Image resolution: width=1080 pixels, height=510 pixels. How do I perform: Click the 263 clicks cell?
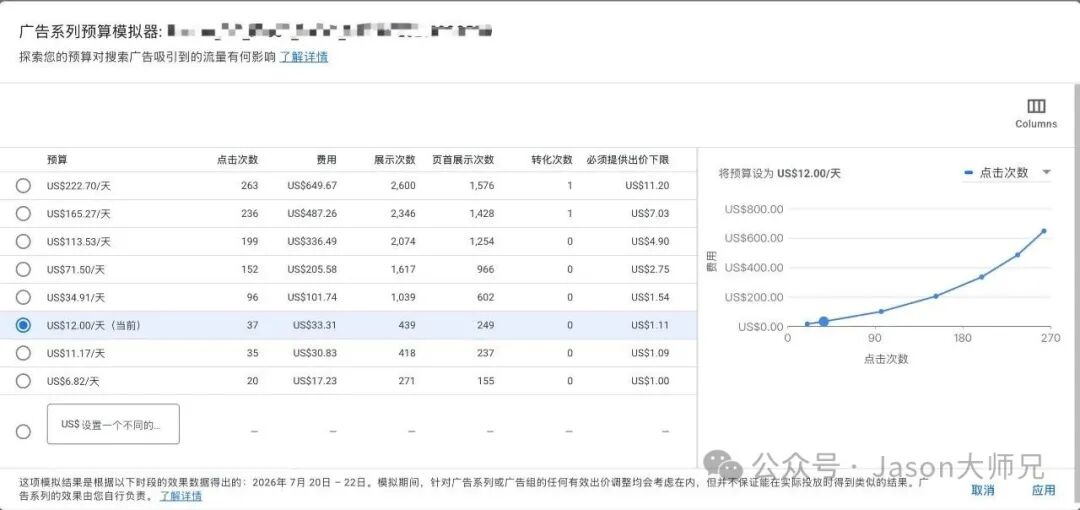[250, 185]
